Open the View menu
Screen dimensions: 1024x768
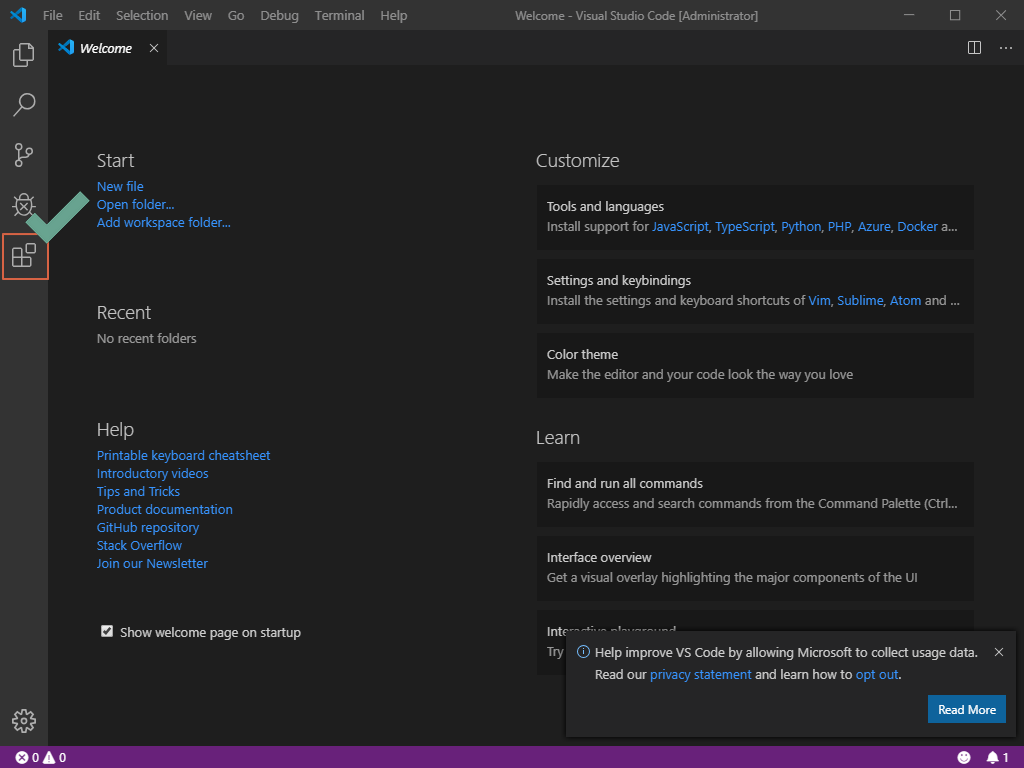[198, 15]
